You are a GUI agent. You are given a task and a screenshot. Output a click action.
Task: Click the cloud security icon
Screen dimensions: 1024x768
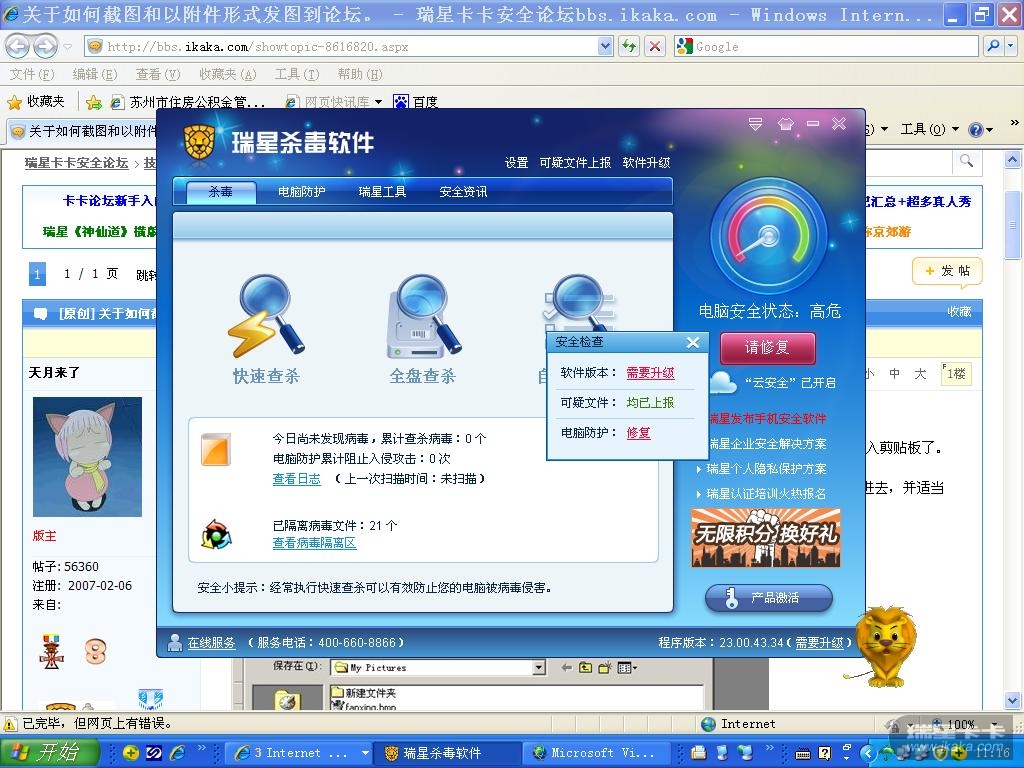coord(723,382)
